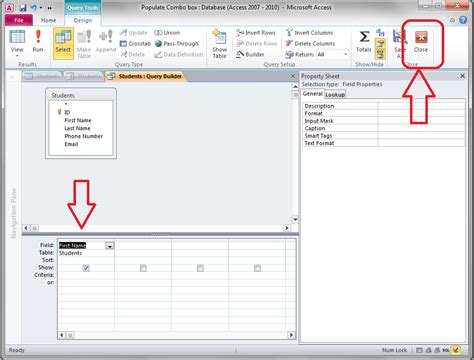Open the Show Table dialog
474x360 pixels.
219,44
